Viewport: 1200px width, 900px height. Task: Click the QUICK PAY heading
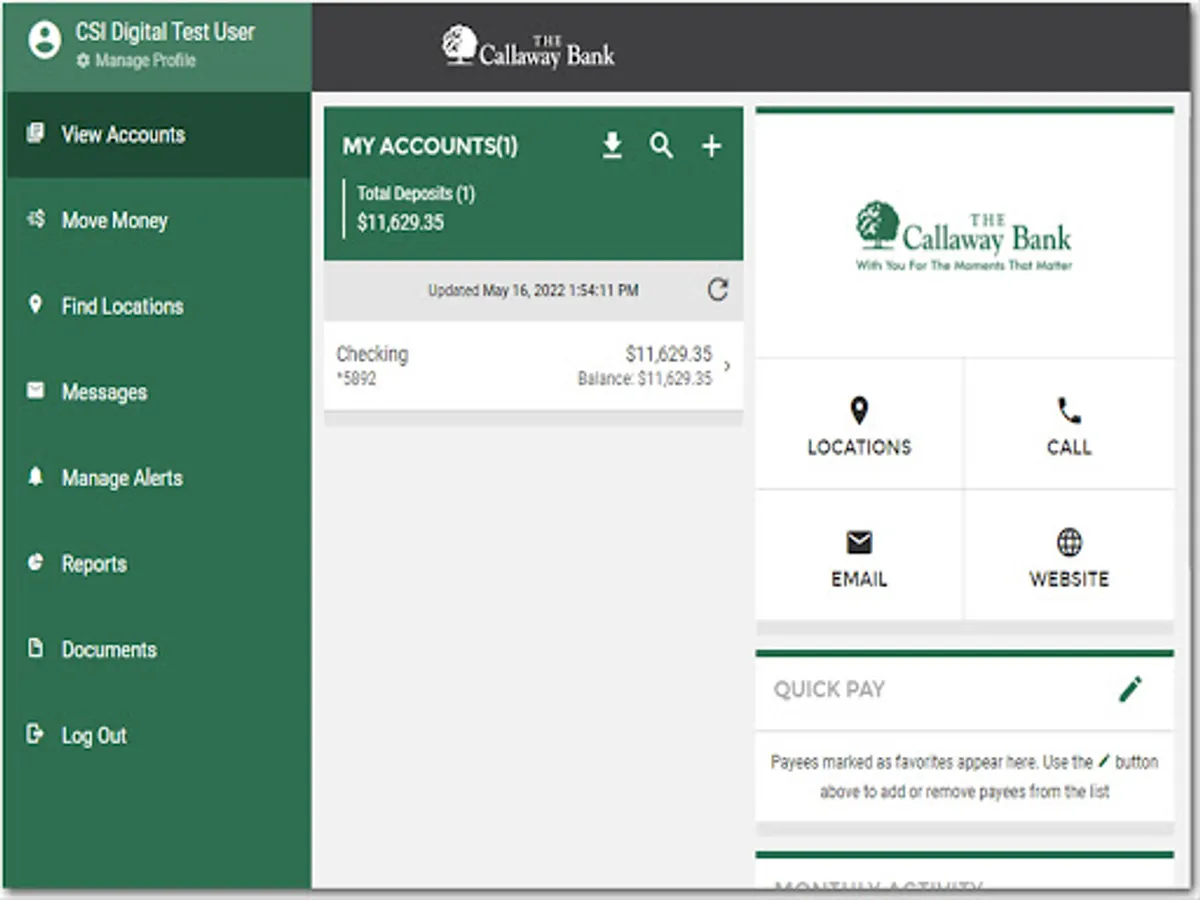[829, 690]
